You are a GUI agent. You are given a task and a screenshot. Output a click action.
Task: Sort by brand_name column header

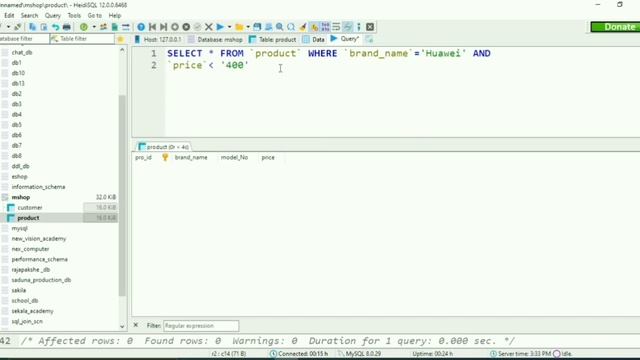[x=191, y=158]
